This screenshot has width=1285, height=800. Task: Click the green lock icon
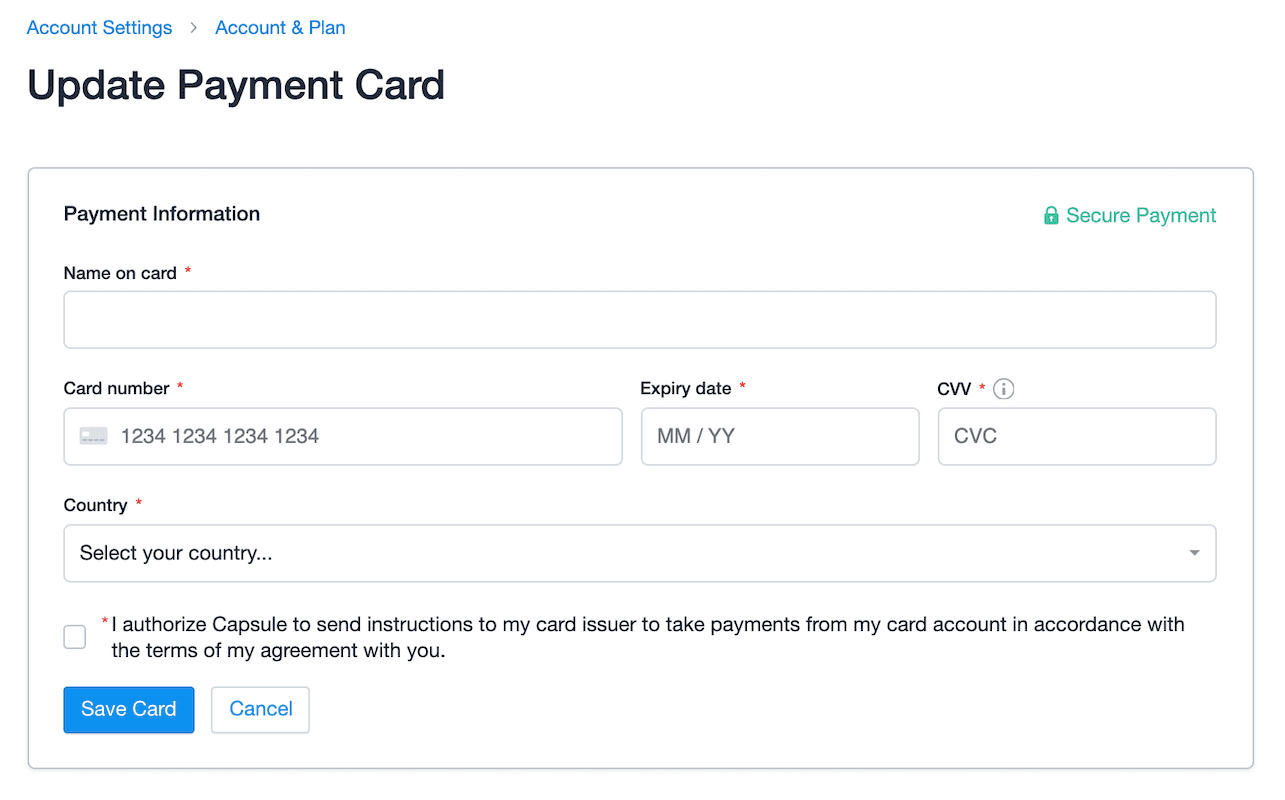coord(1051,215)
